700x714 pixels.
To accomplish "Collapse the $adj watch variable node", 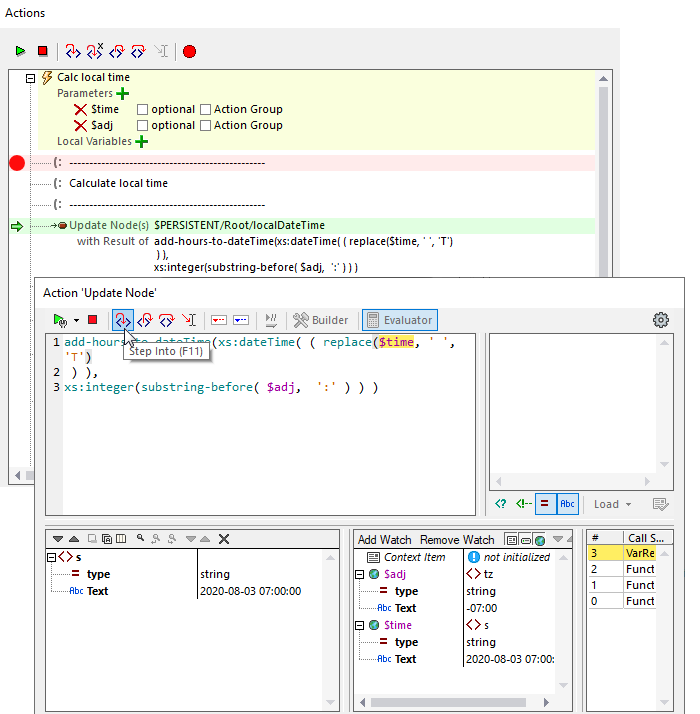I will [360, 574].
